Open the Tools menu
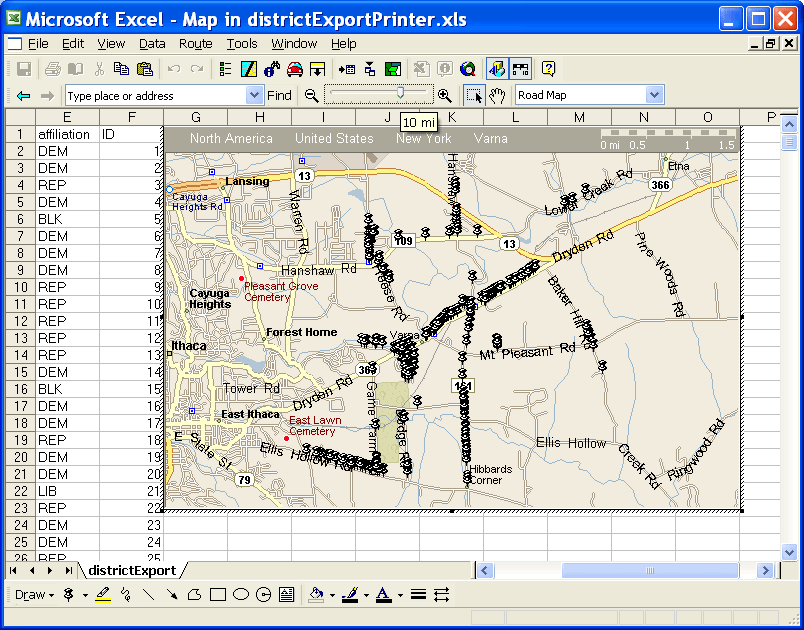 242,44
